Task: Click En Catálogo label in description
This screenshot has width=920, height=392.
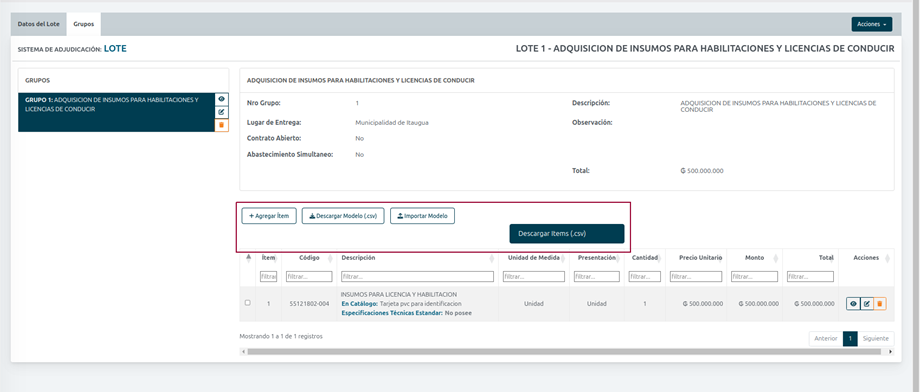Action: click(x=359, y=303)
